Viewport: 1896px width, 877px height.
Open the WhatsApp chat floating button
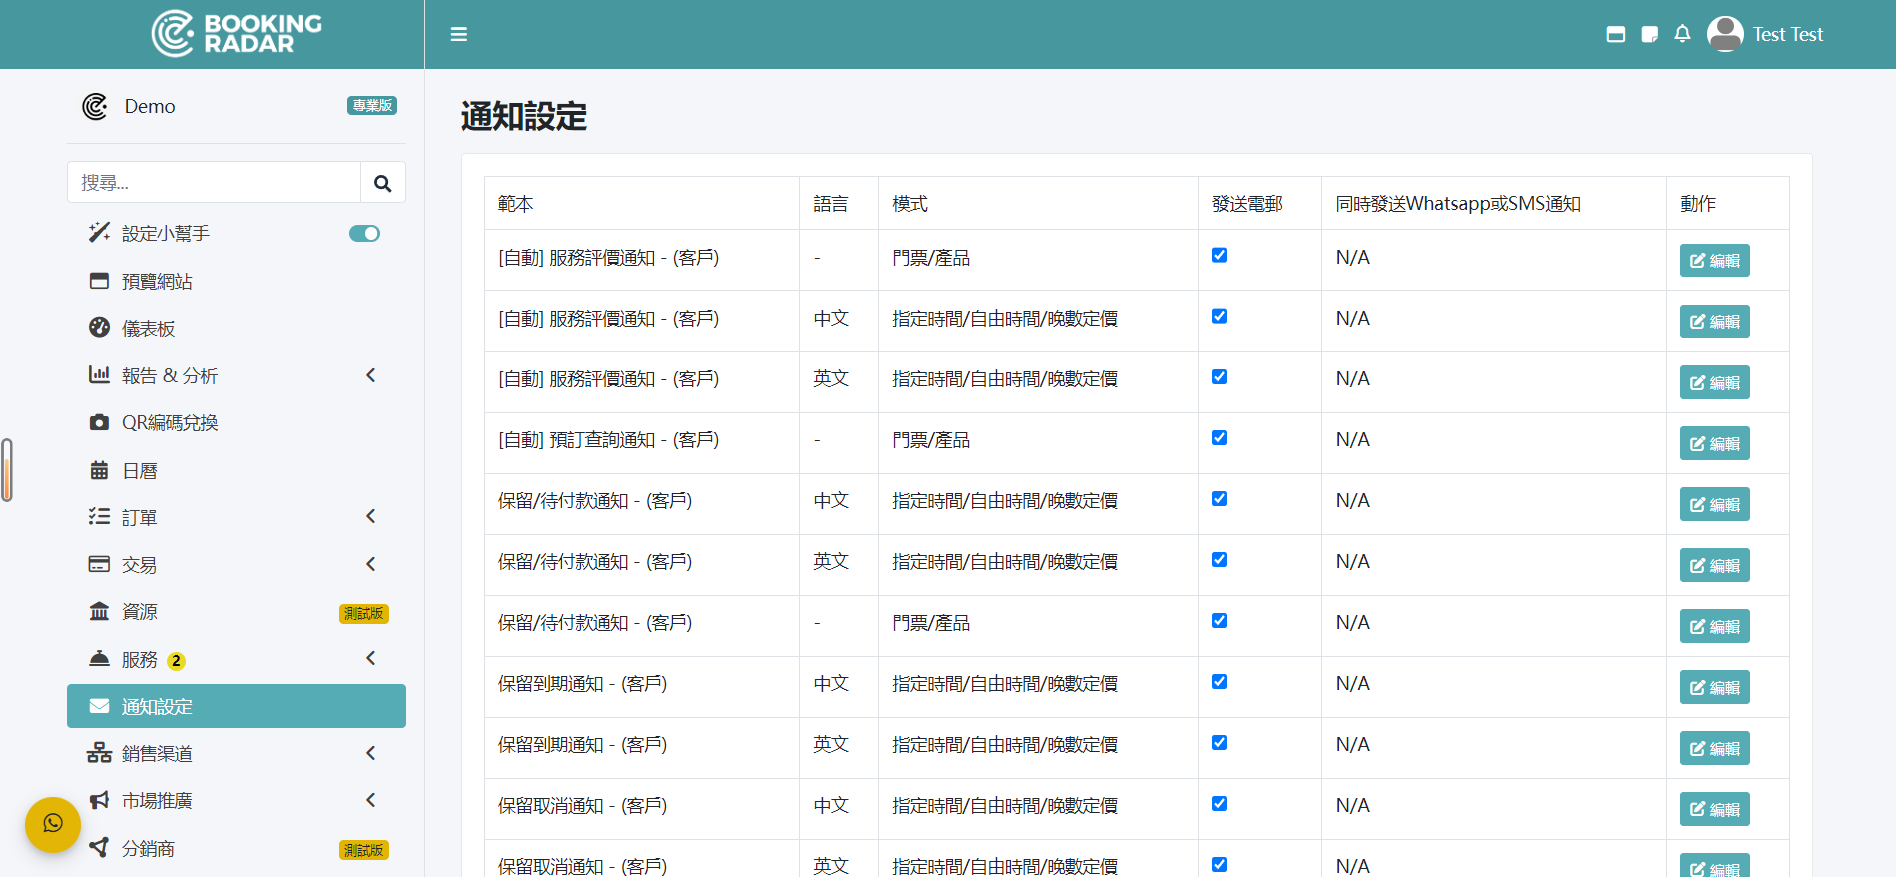(53, 824)
